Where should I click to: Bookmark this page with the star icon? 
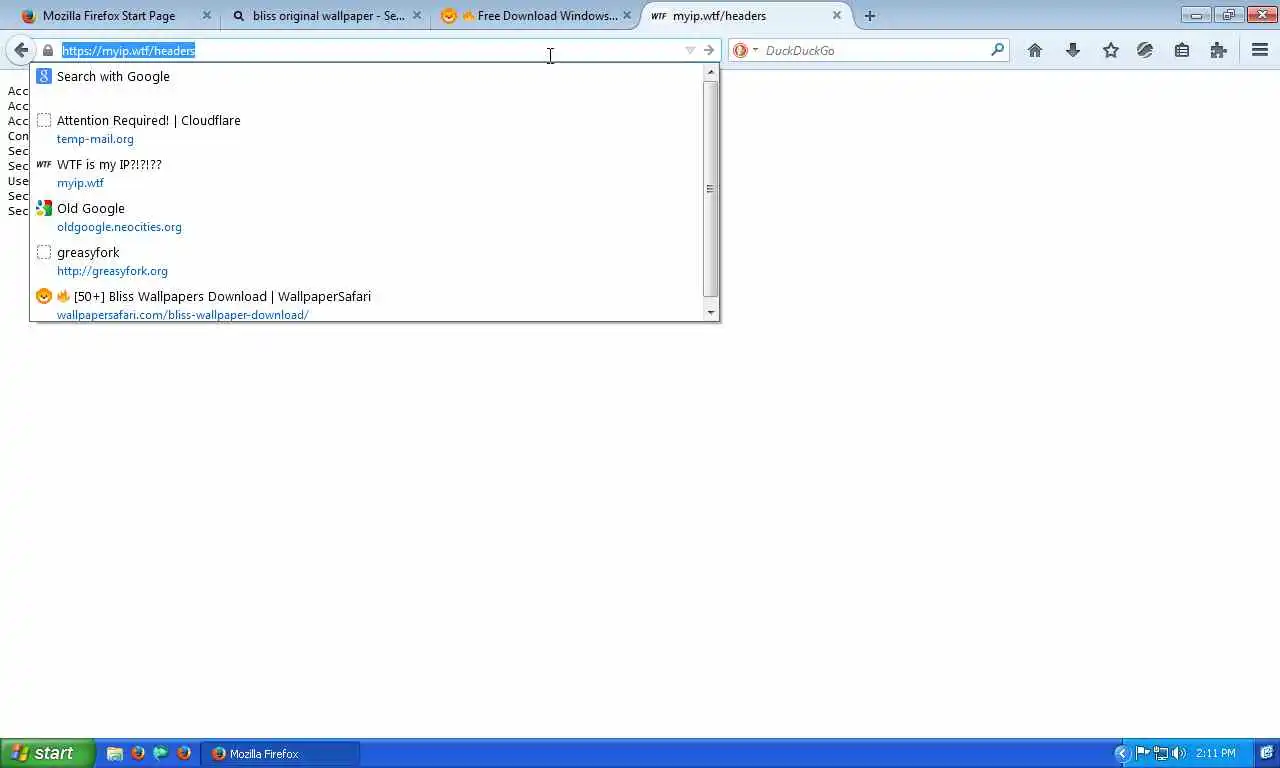[x=1110, y=50]
